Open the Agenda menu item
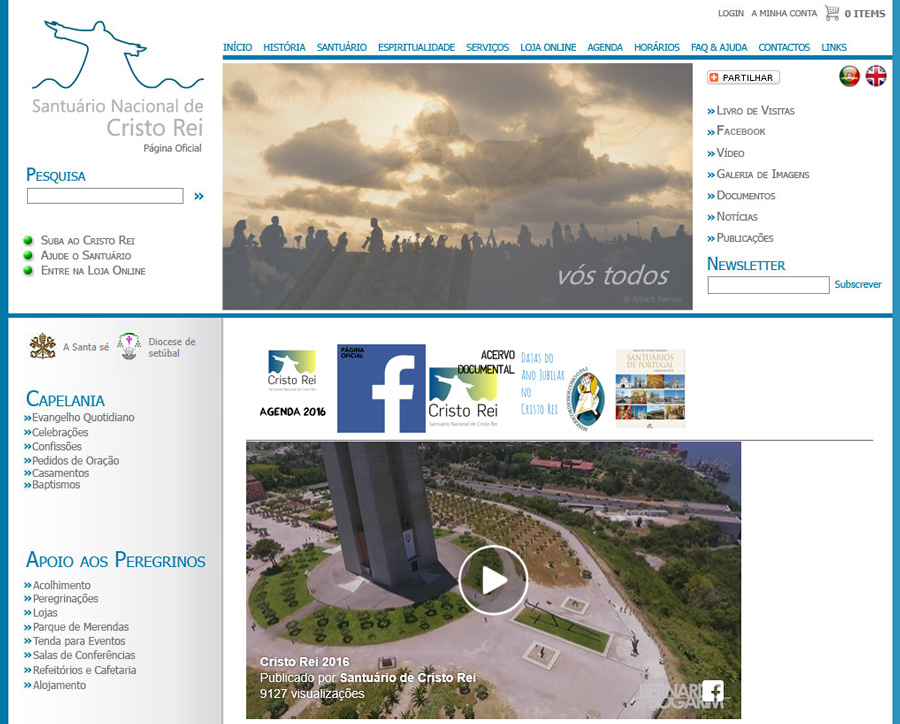Image resolution: width=900 pixels, height=724 pixels. 605,47
